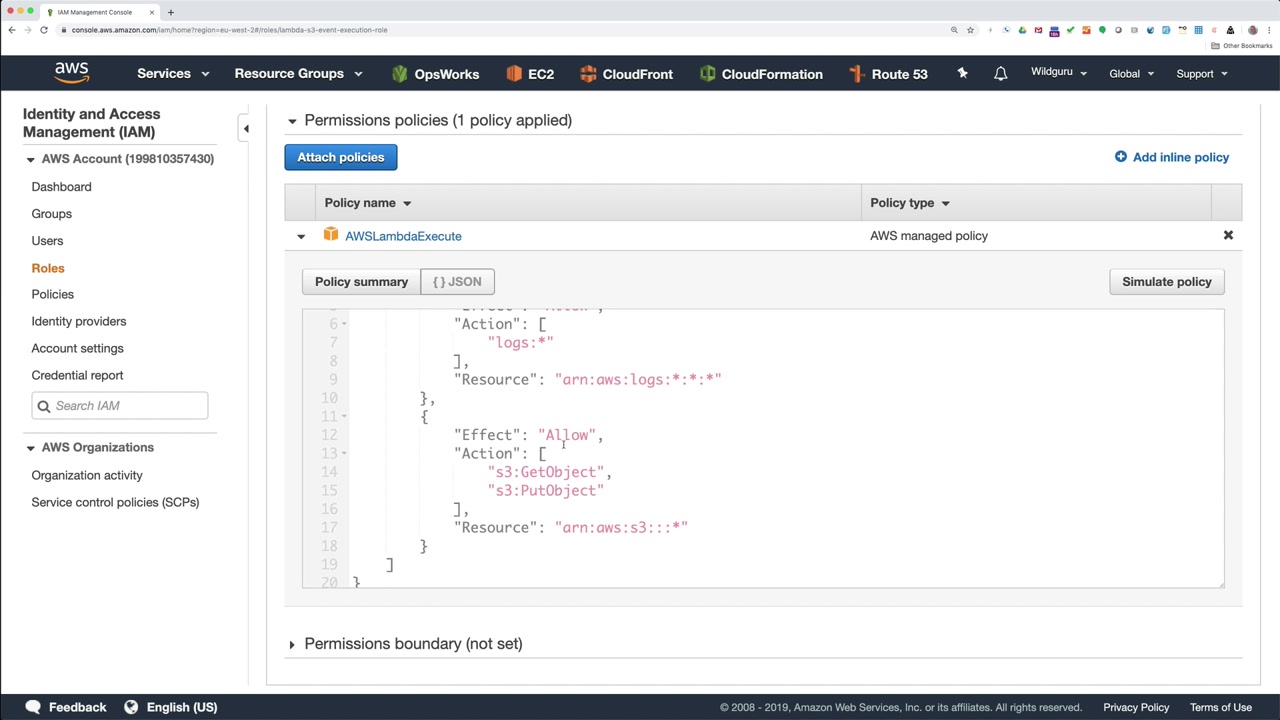
Task: Click the Attach policies button
Action: point(340,157)
